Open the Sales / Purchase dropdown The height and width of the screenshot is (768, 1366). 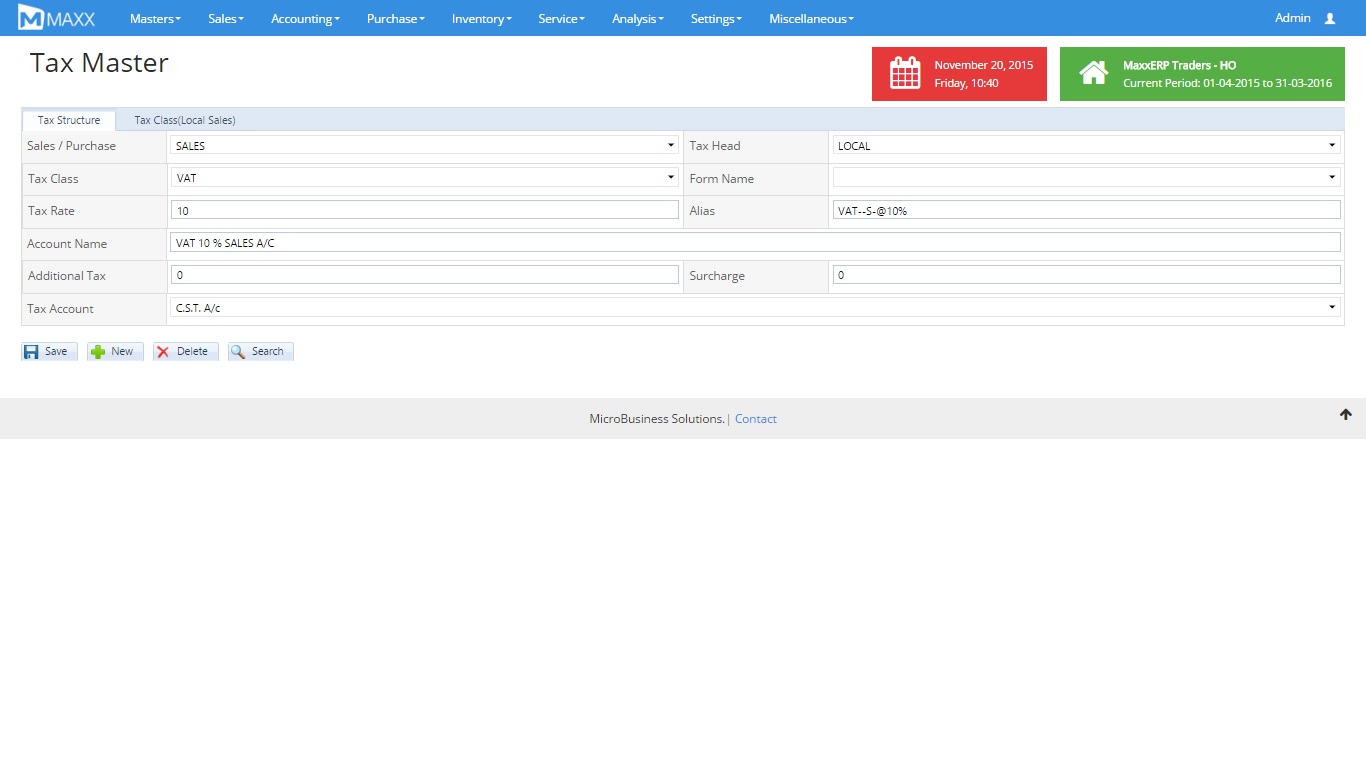coord(424,146)
